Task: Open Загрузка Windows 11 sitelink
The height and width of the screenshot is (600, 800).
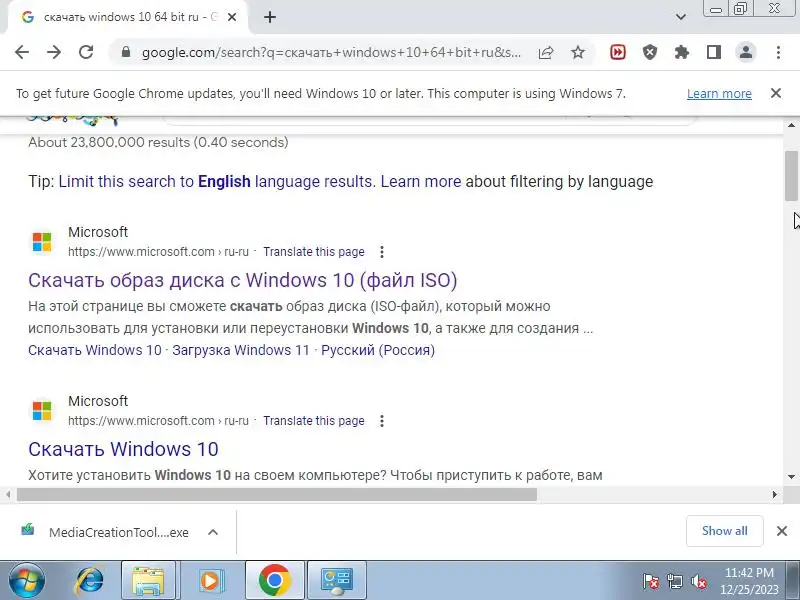Action: point(241,351)
